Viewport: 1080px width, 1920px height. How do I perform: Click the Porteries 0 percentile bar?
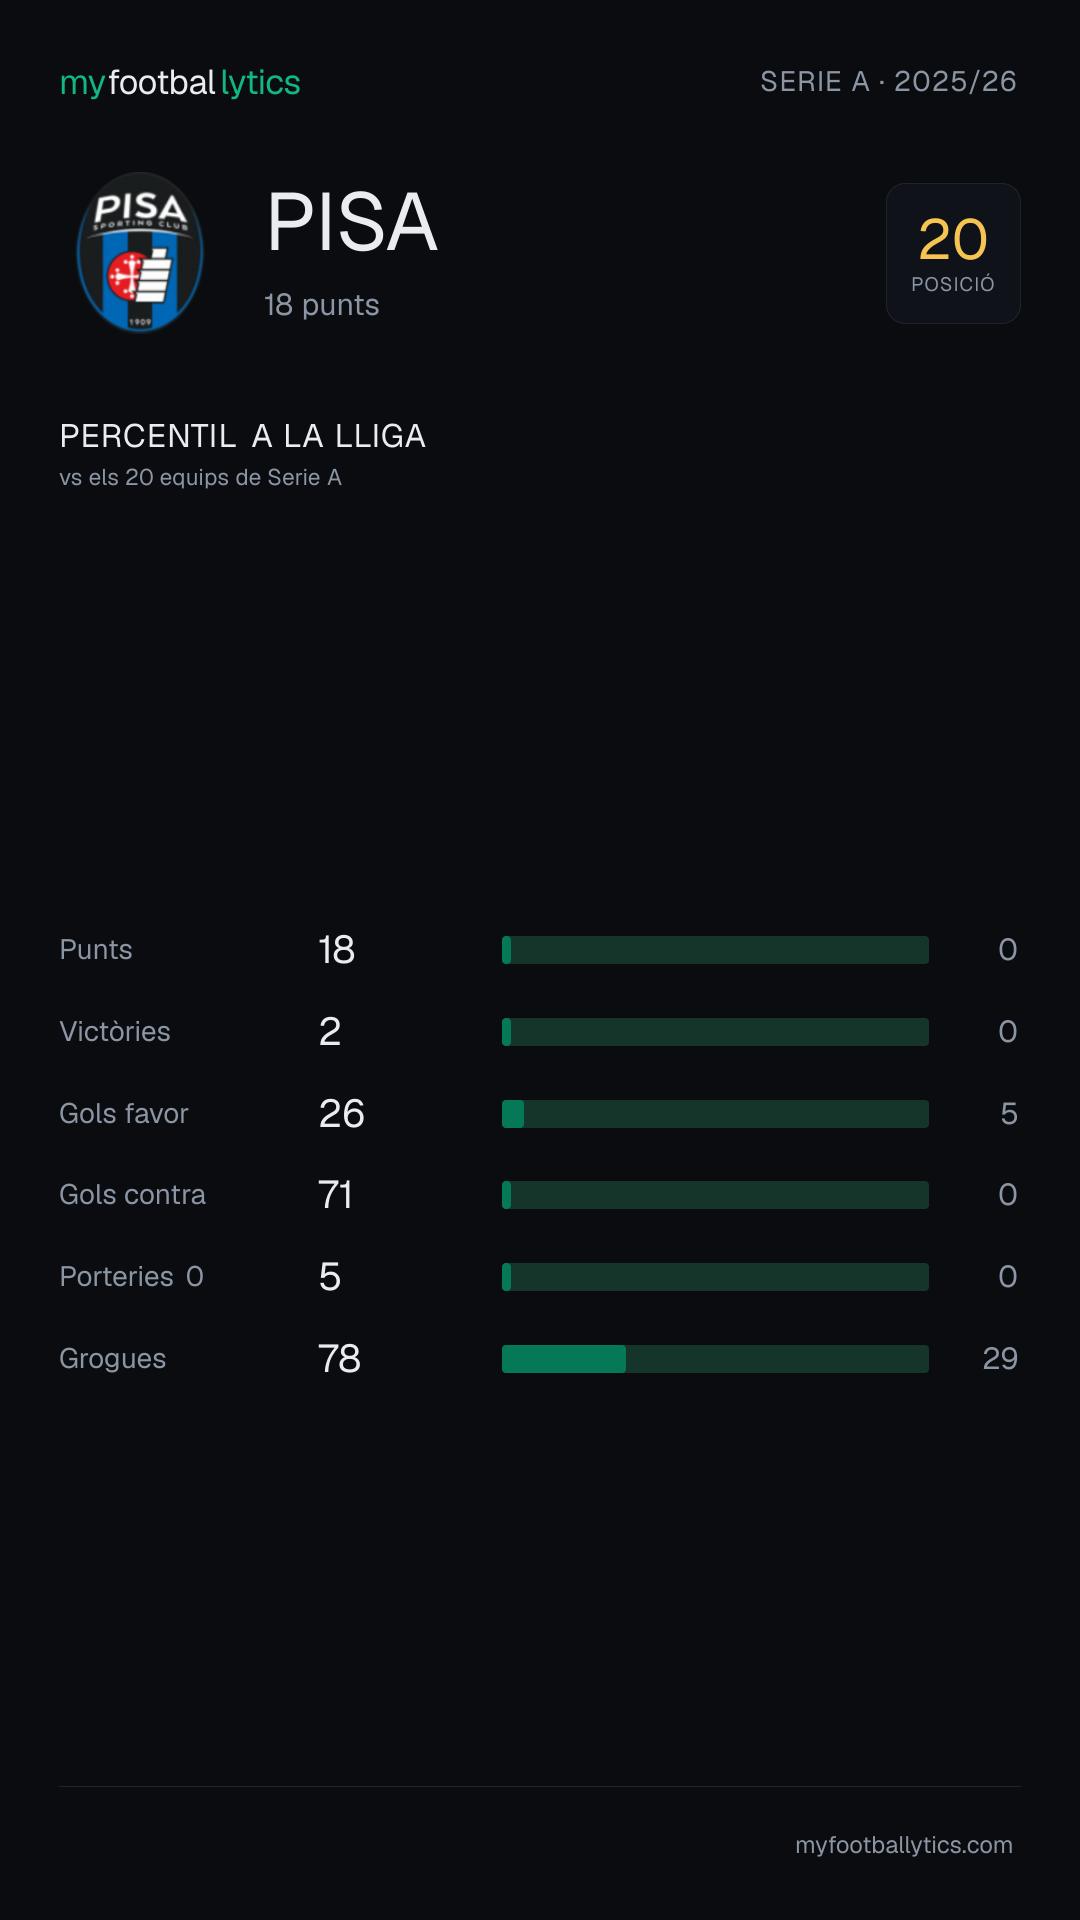[x=715, y=1277]
